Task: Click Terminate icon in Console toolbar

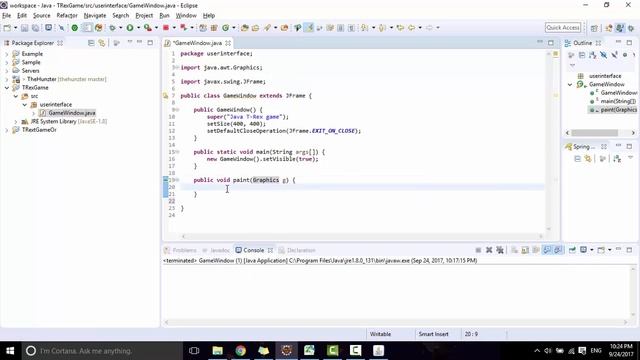Action: 478,250
